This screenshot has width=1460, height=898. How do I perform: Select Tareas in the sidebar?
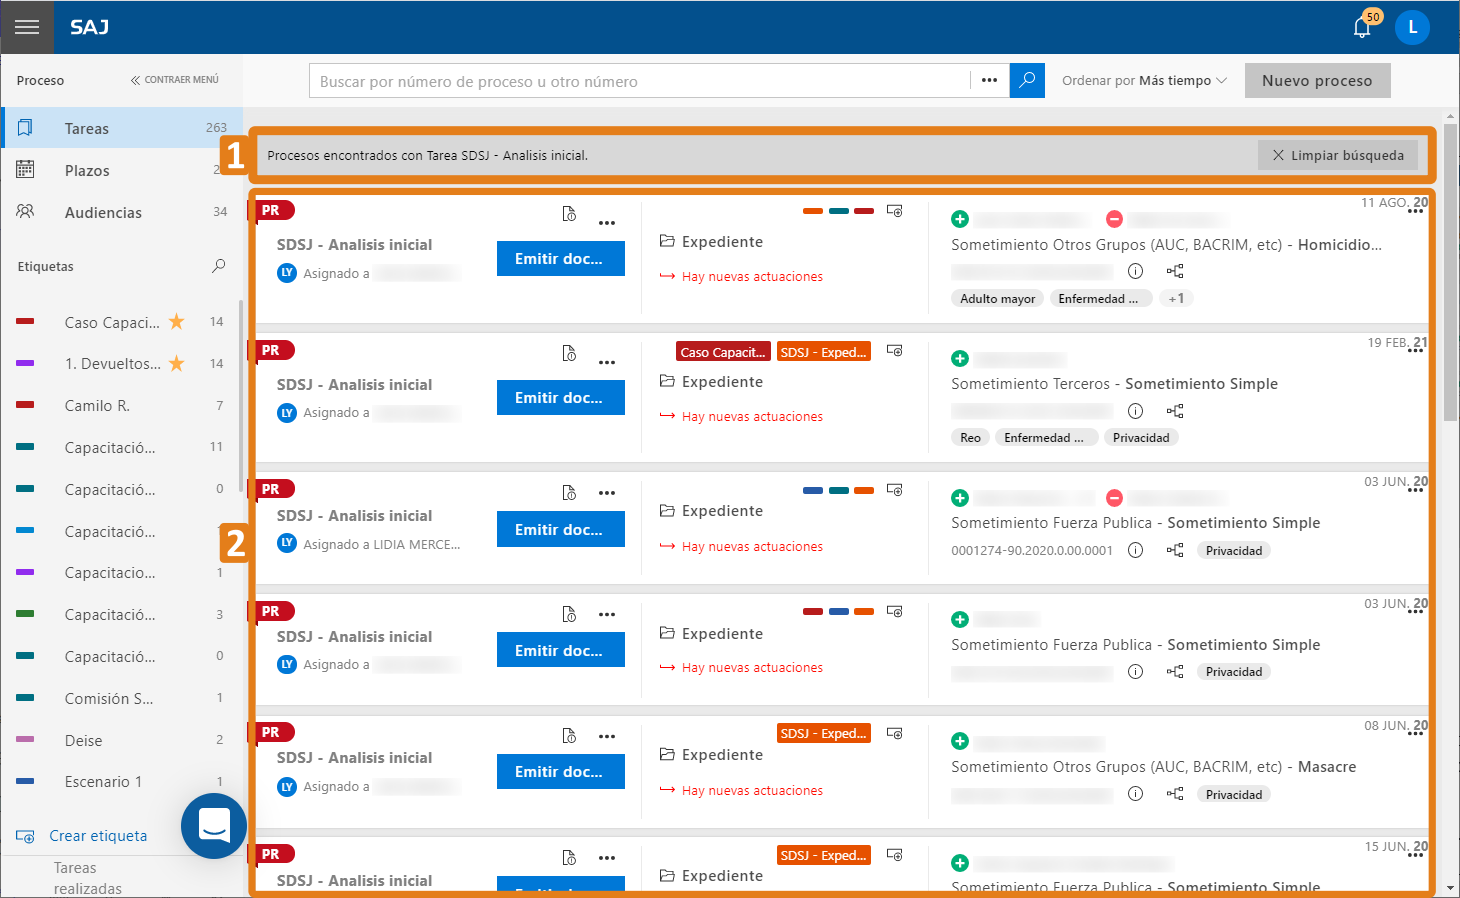click(x=122, y=128)
